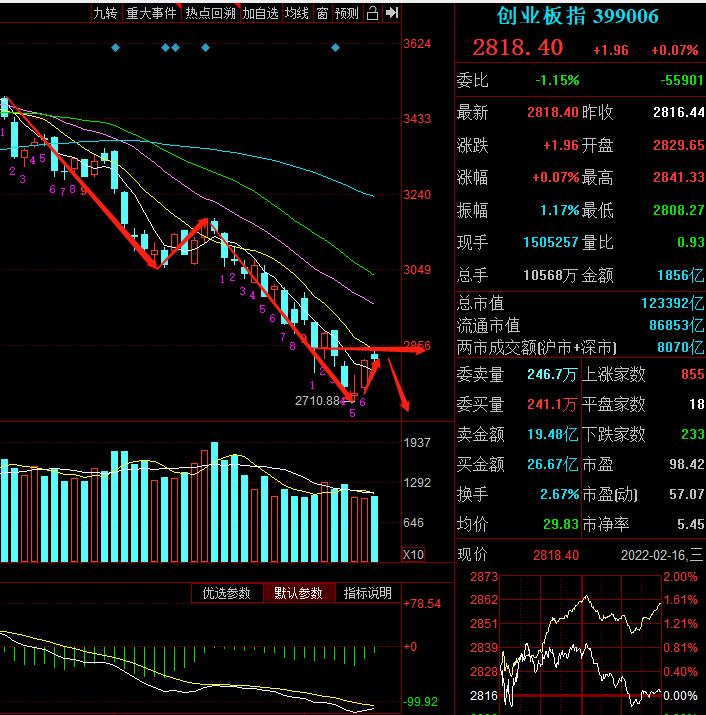Click the 两市成交额 turnover row
The image size is (706, 715).
(580, 347)
